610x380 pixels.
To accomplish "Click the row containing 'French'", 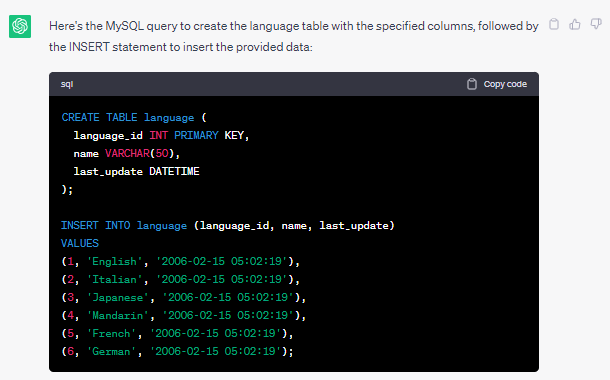I will [x=177, y=333].
